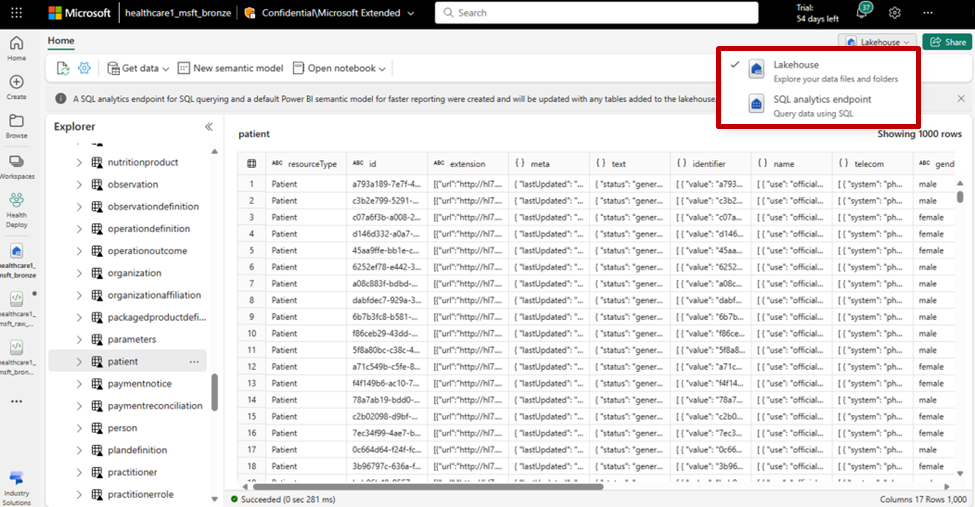Open the Get data dropdown
Image resolution: width=975 pixels, height=507 pixels.
click(138, 68)
